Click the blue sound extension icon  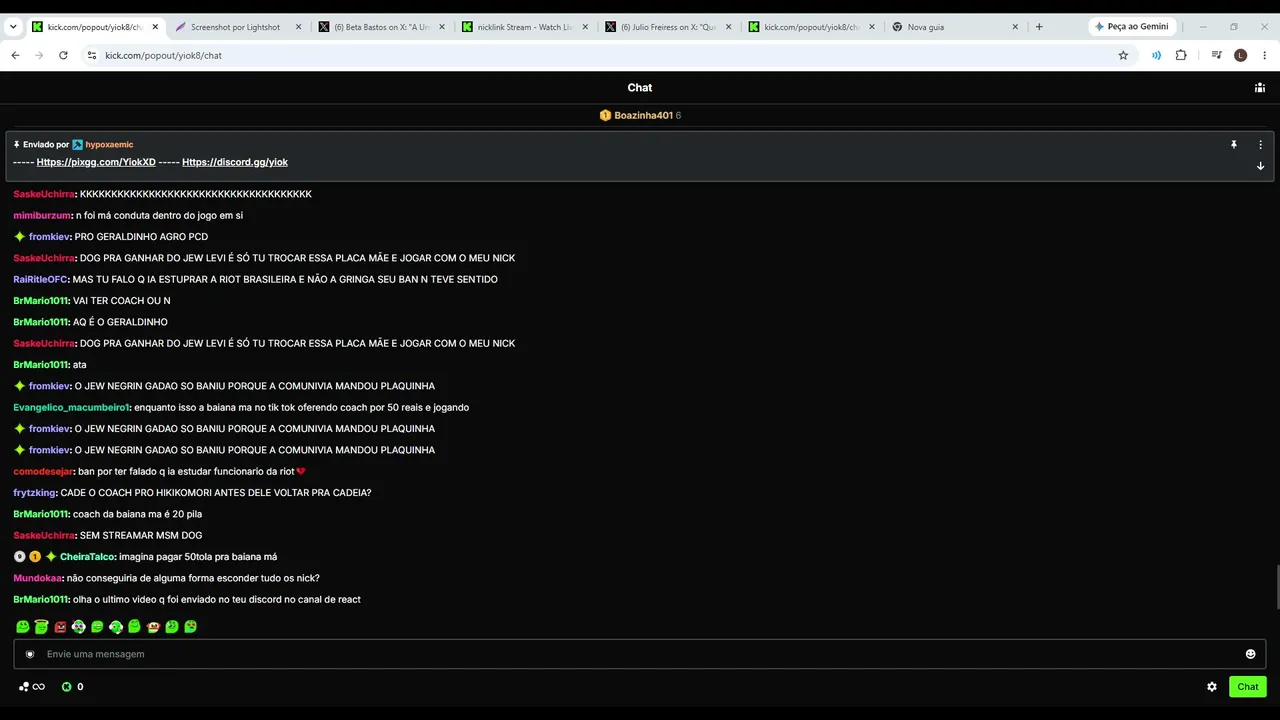[1157, 55]
